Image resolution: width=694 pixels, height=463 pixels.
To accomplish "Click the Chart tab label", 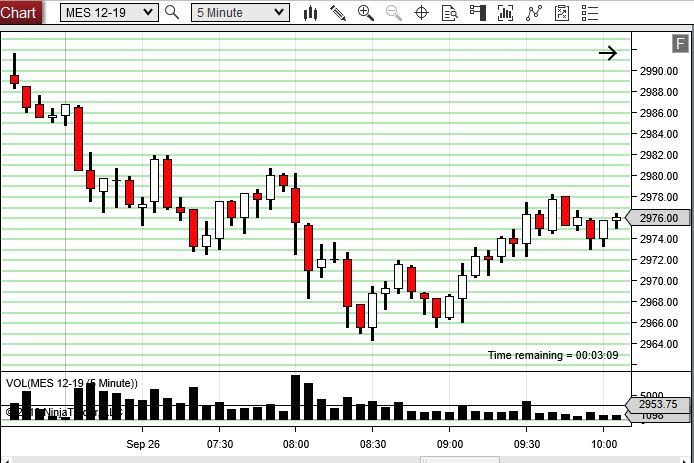I will click(x=19, y=12).
